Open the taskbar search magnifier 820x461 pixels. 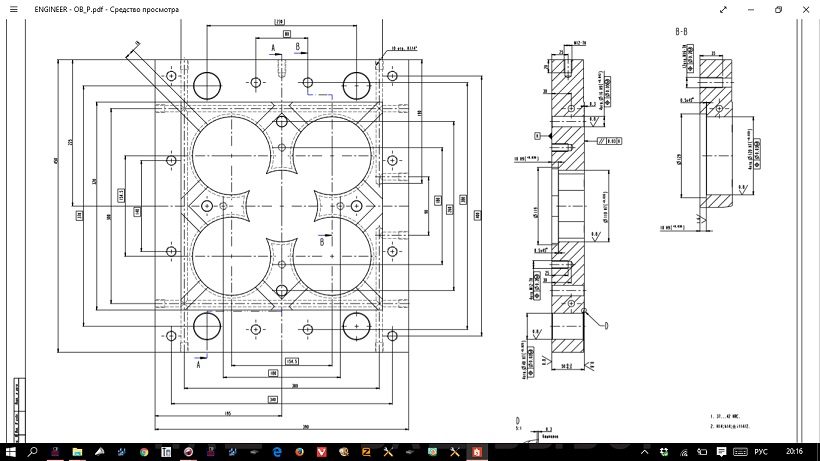point(32,453)
